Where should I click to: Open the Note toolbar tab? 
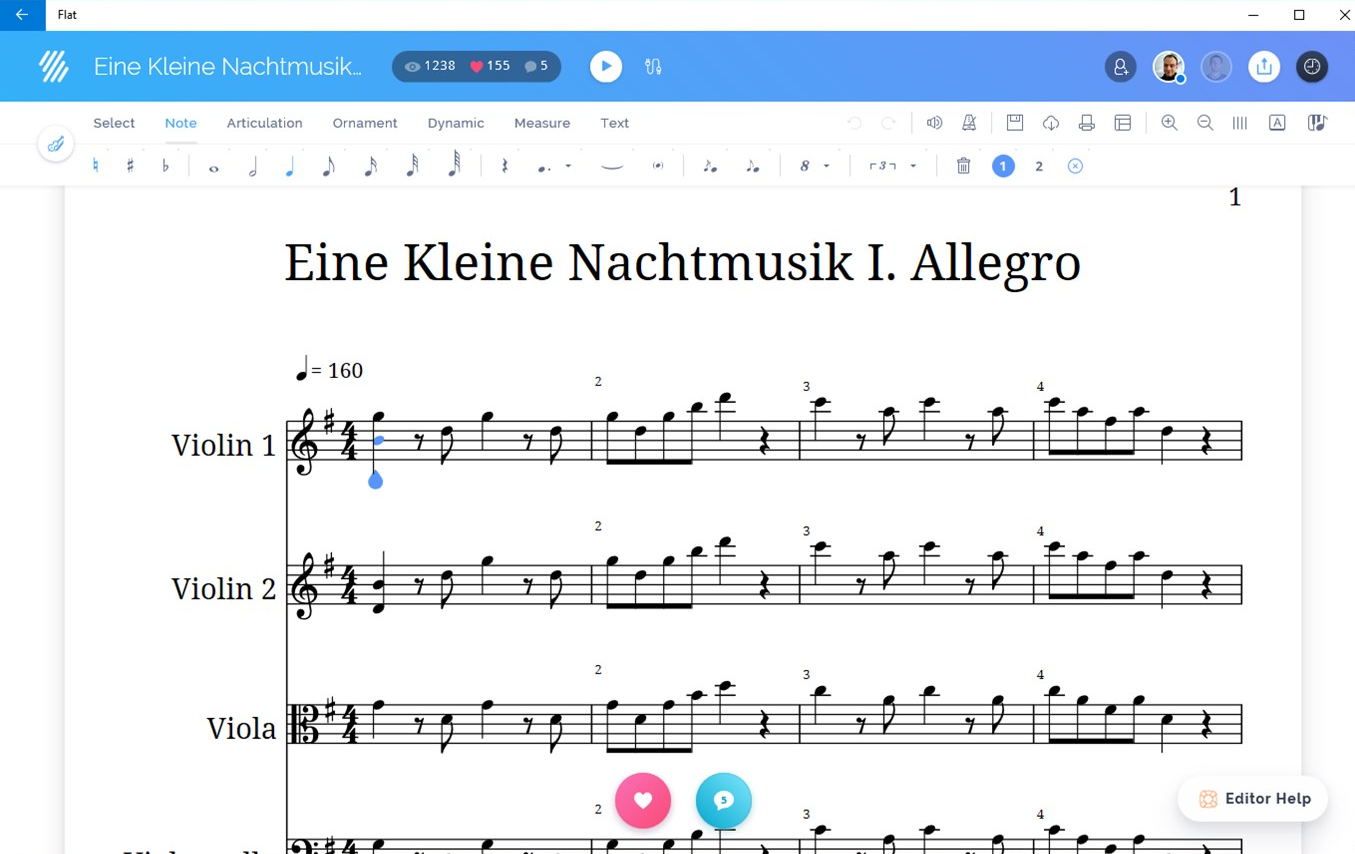(181, 123)
